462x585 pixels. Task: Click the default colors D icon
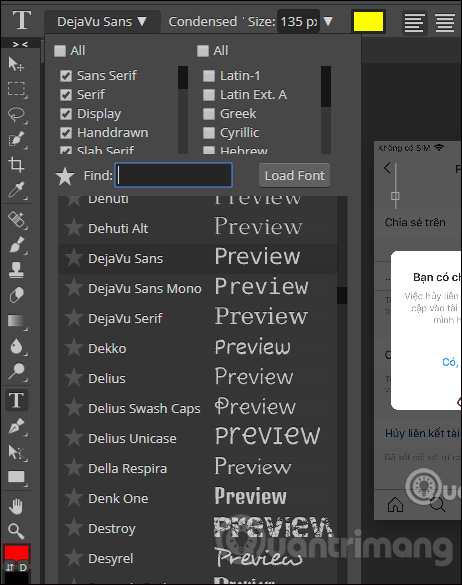coord(23,567)
